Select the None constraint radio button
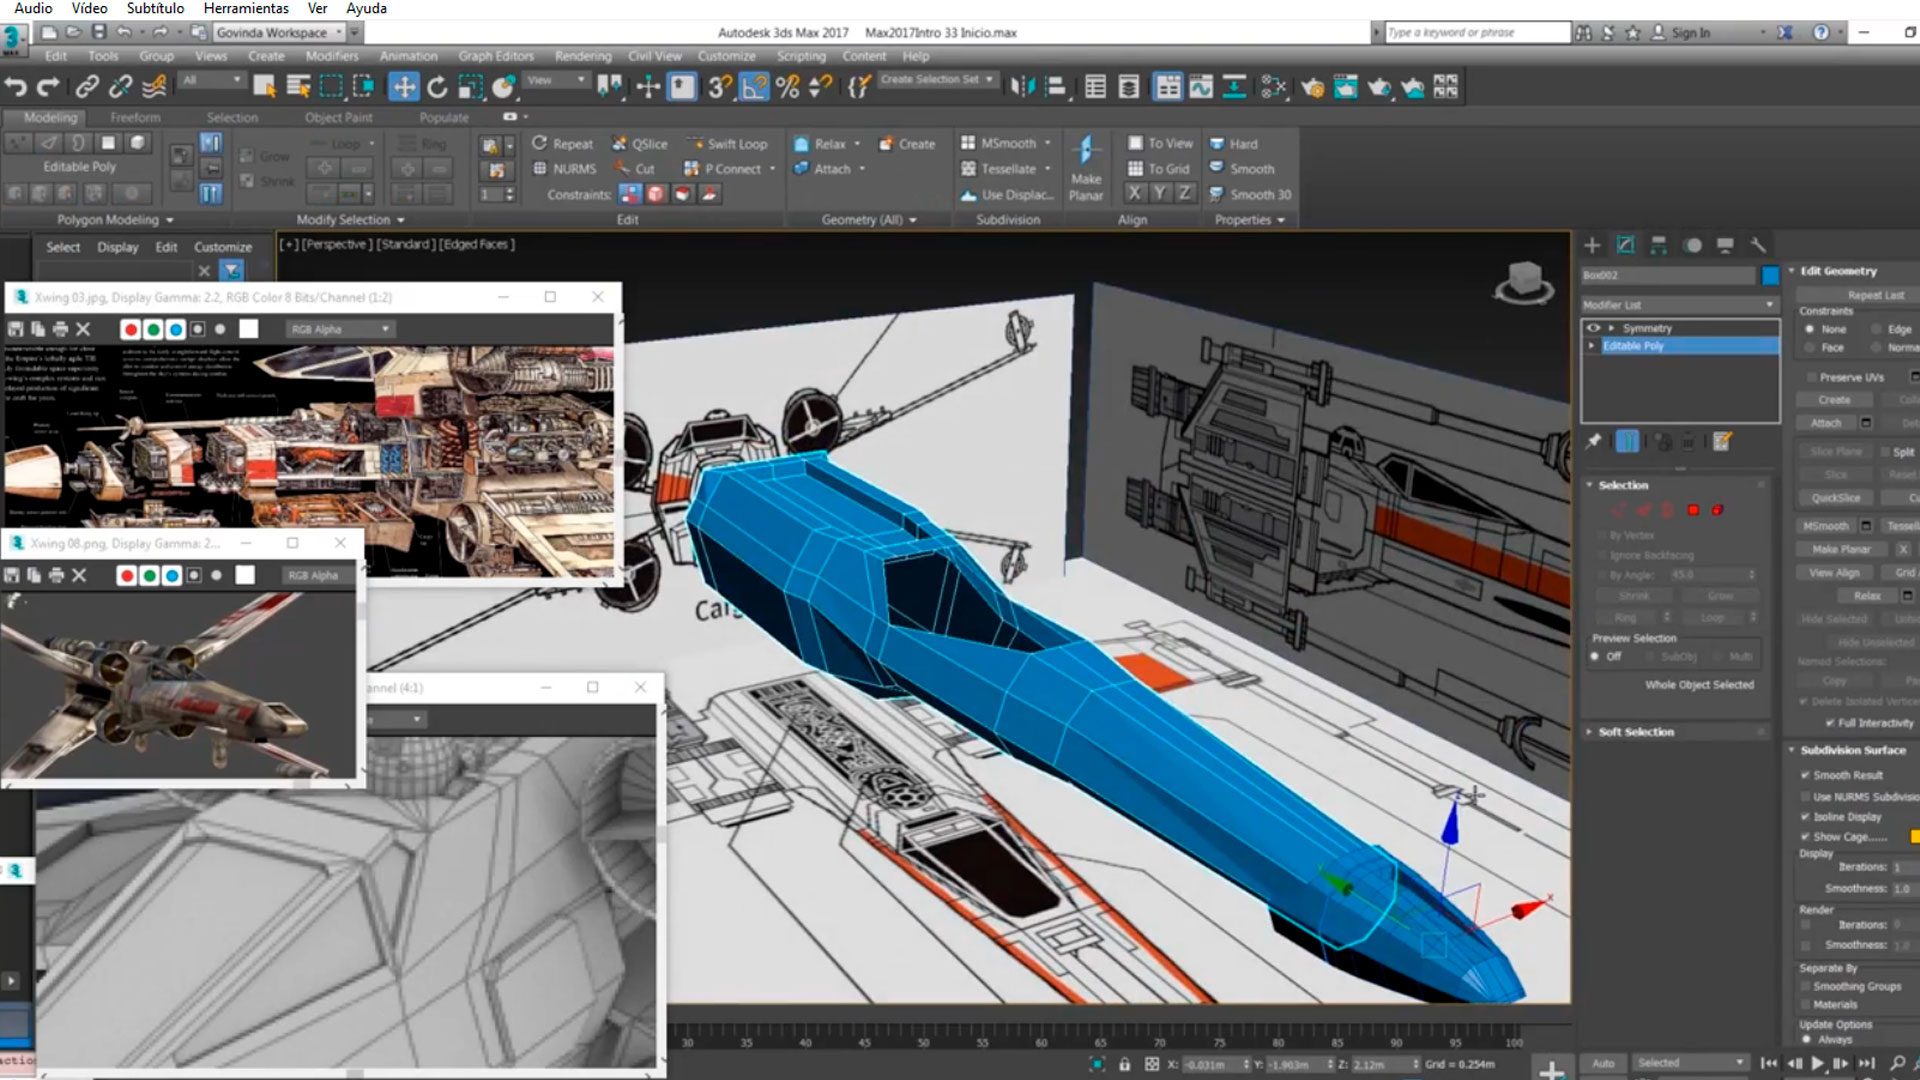1920x1080 pixels. (1809, 329)
